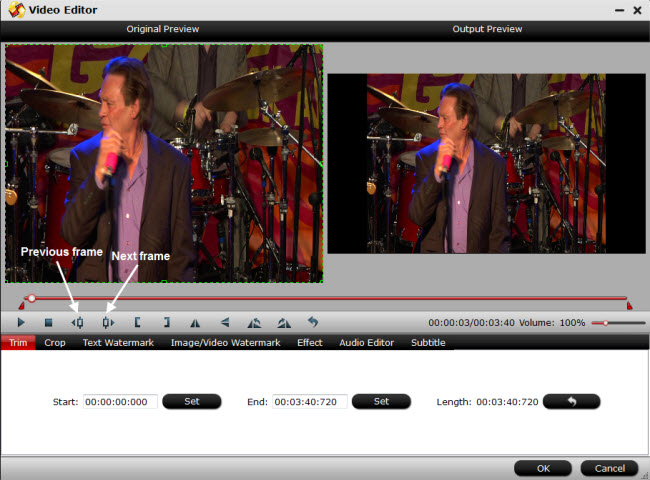Flip the video horizontally
This screenshot has height=480, width=650.
pos(195,323)
